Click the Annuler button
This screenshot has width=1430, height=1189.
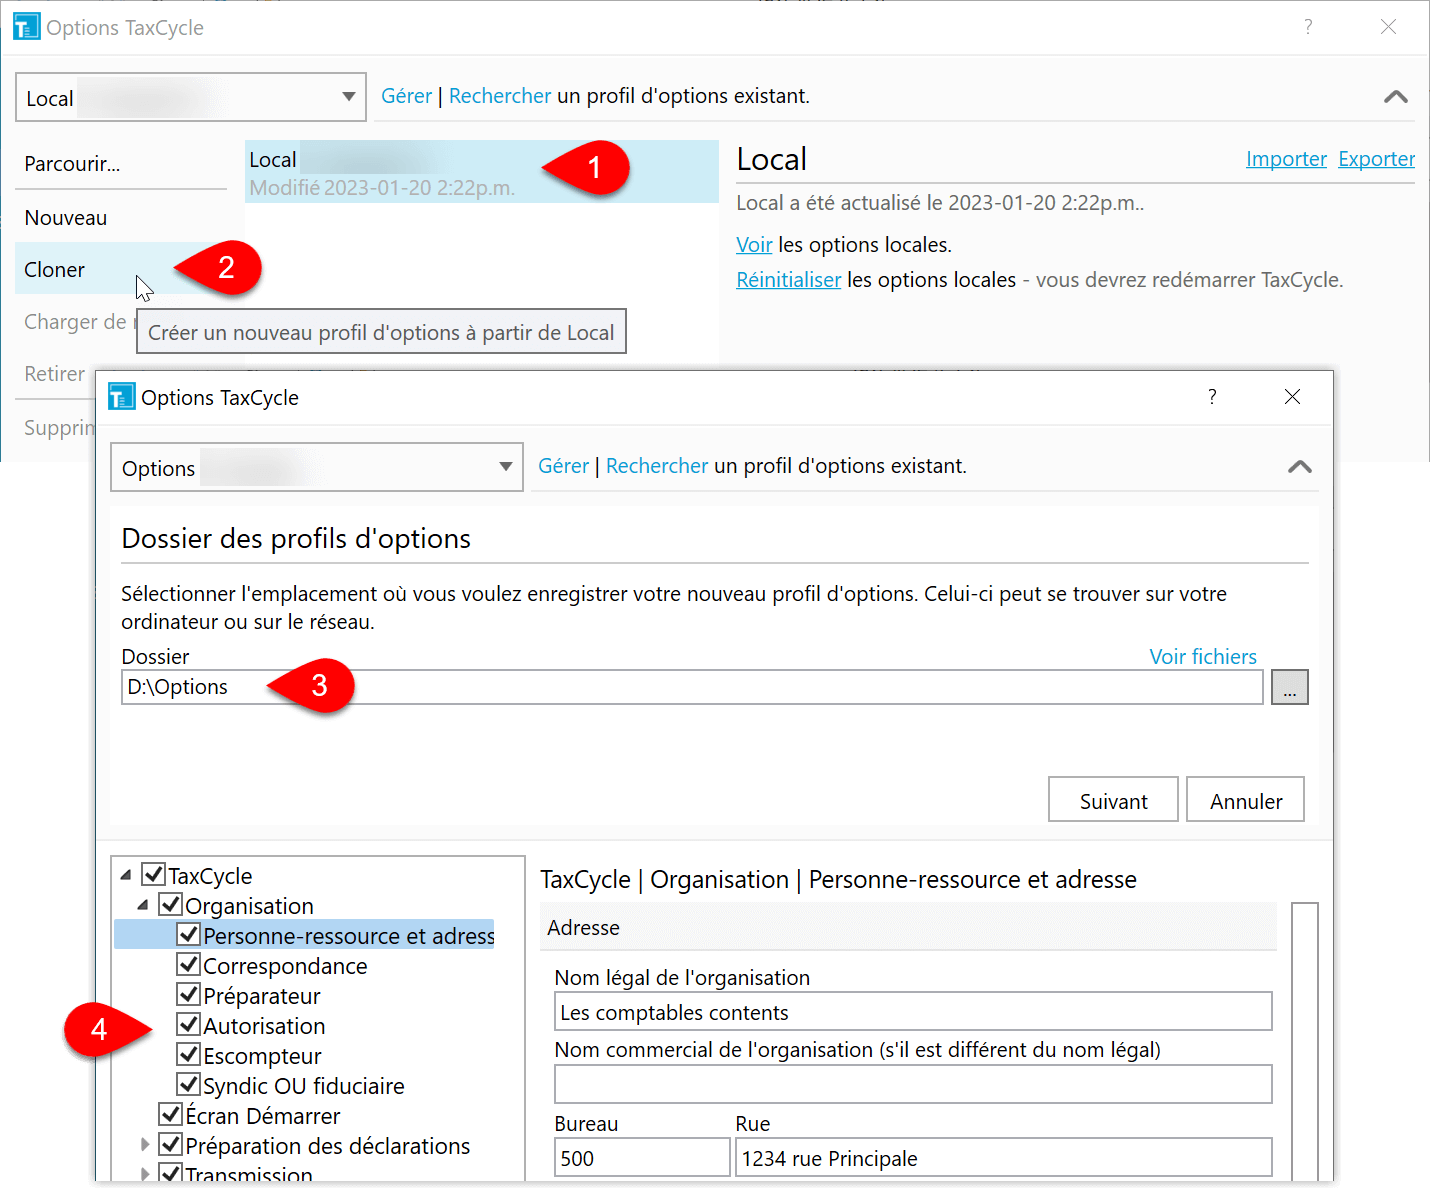tap(1245, 800)
